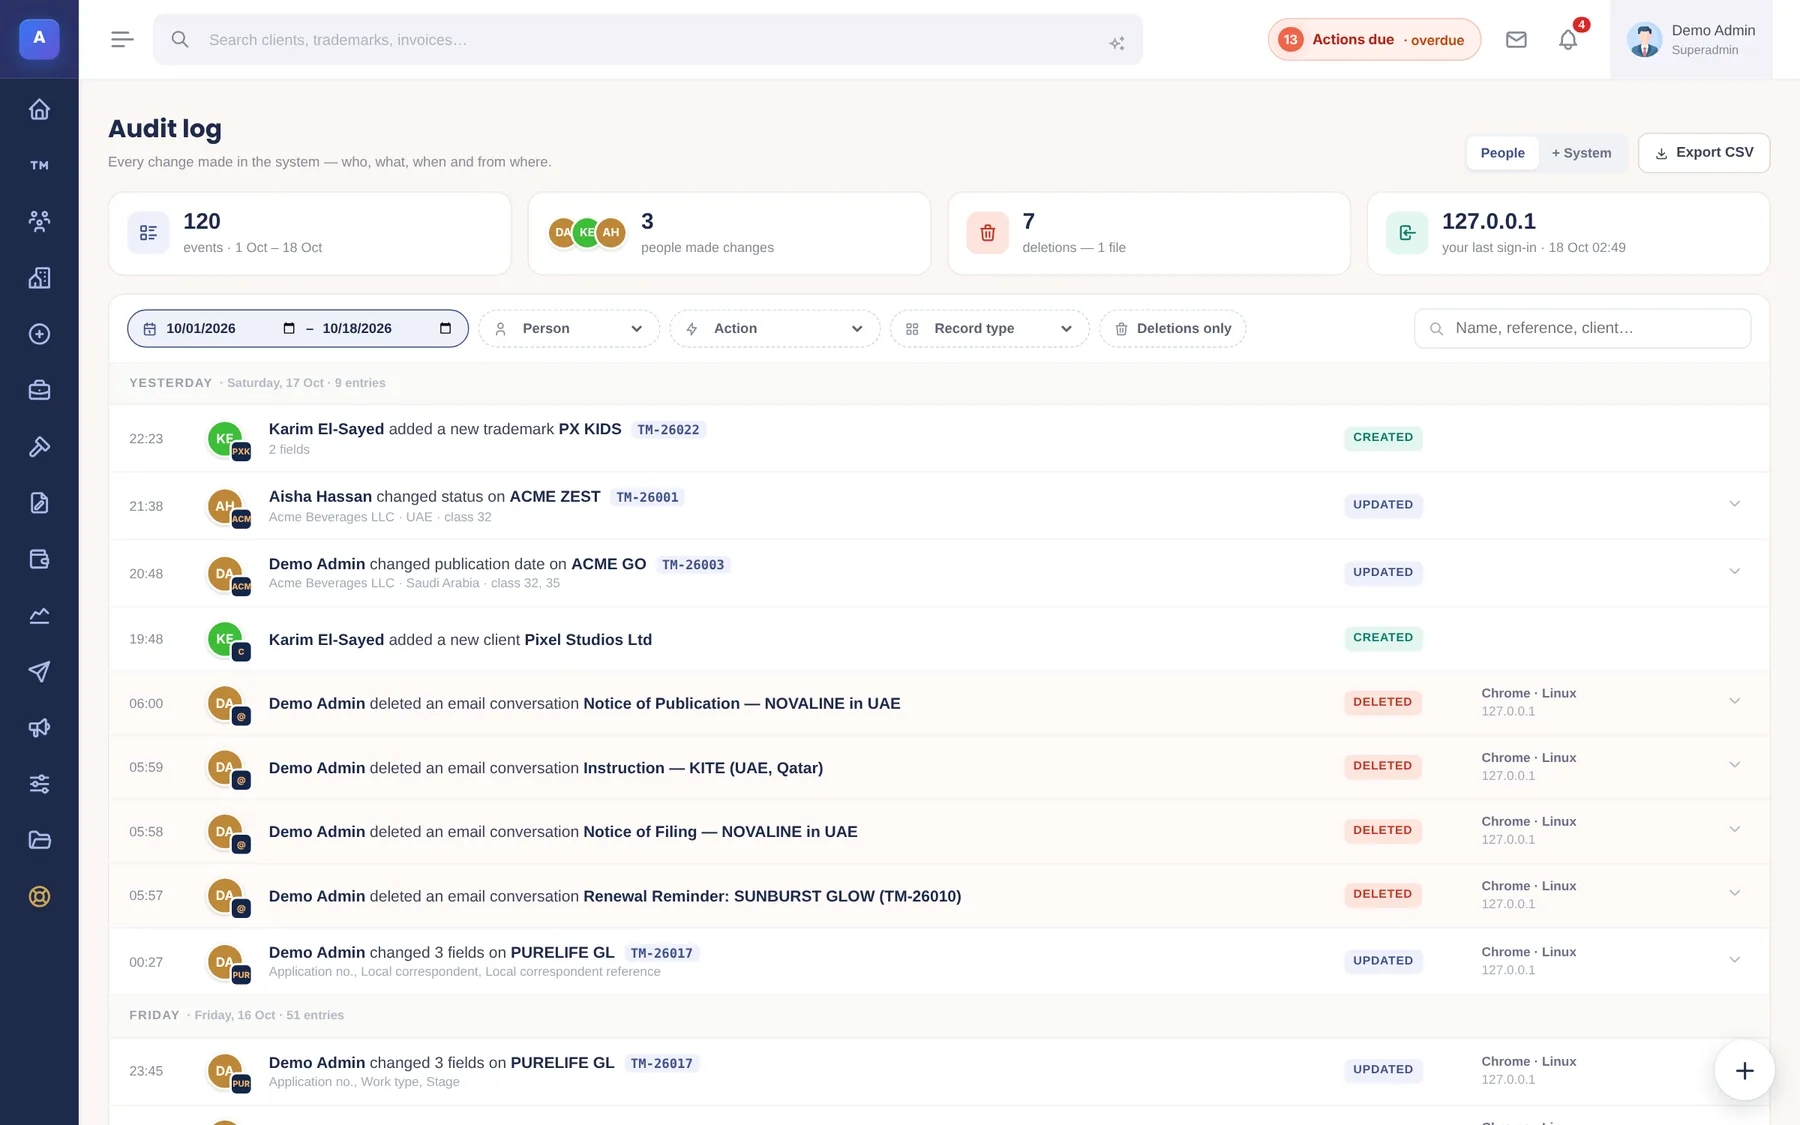Open the briefcase sidebar icon

39,390
